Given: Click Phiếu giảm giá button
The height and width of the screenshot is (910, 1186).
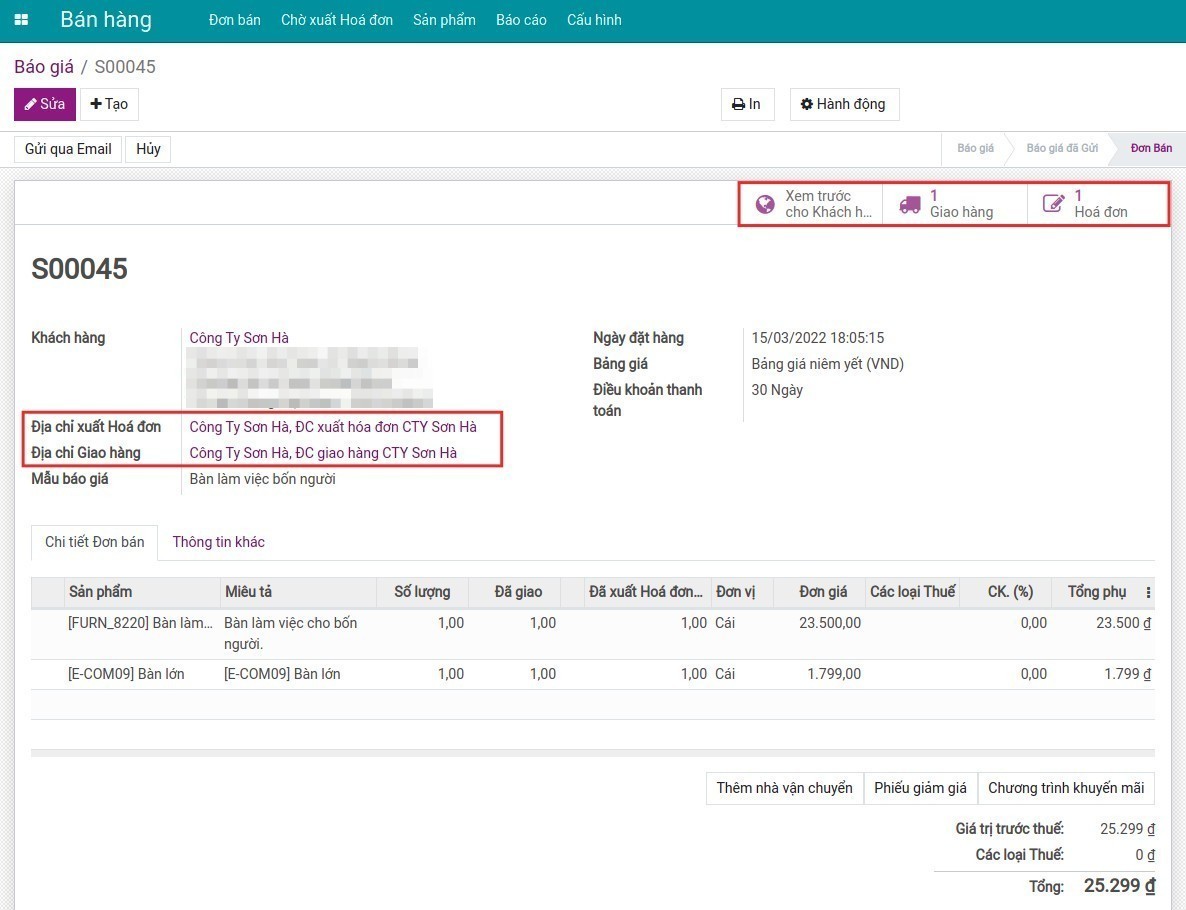Looking at the screenshot, I should coord(921,788).
